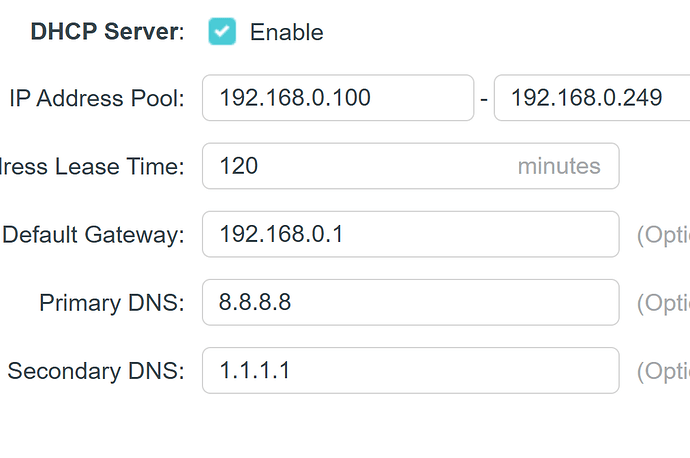The height and width of the screenshot is (458, 690).
Task: Click the Default Gateway label
Action: 94,235
